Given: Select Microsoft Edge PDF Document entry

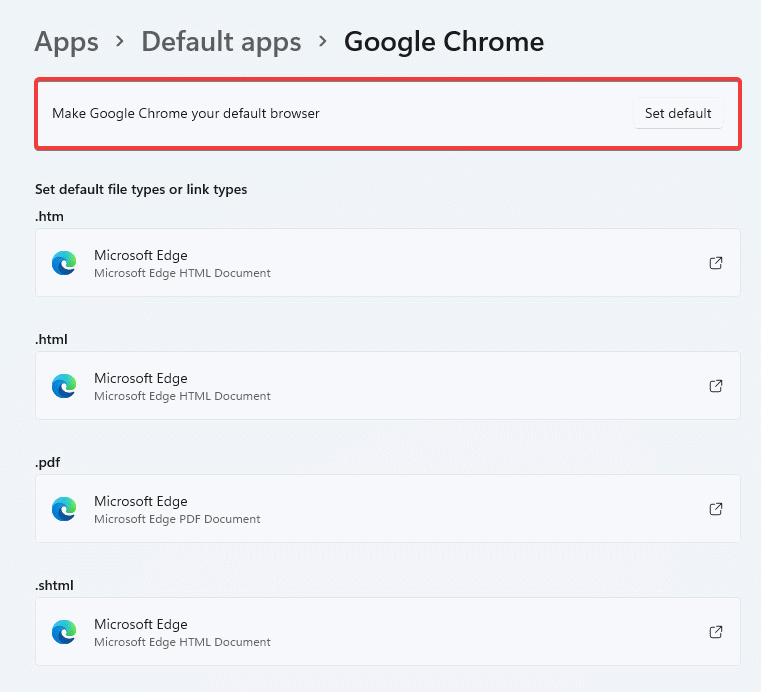Looking at the screenshot, I should 388,509.
